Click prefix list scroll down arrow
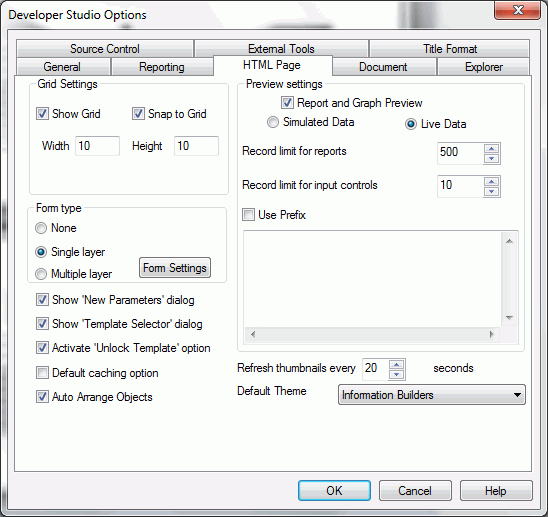Image resolution: width=548 pixels, height=517 pixels. coord(509,318)
